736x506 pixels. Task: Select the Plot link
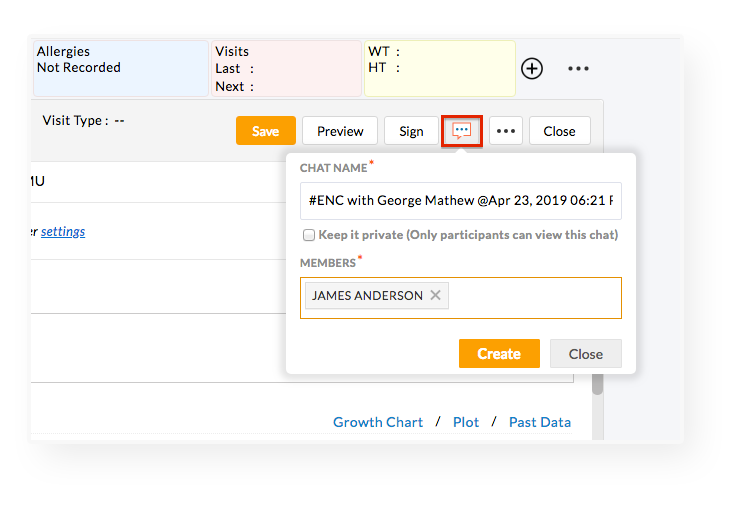coord(466,422)
